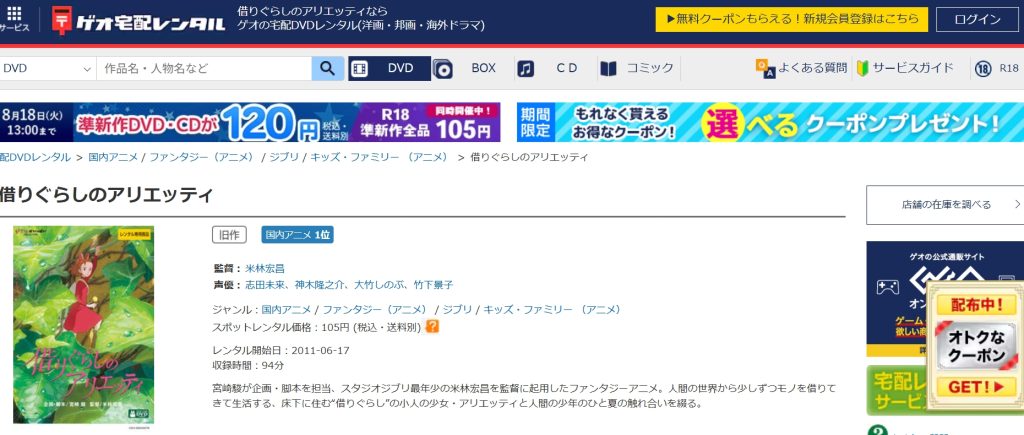This screenshot has height=435, width=1024.
Task: Click the orange question mark help icon
Action: (432, 327)
